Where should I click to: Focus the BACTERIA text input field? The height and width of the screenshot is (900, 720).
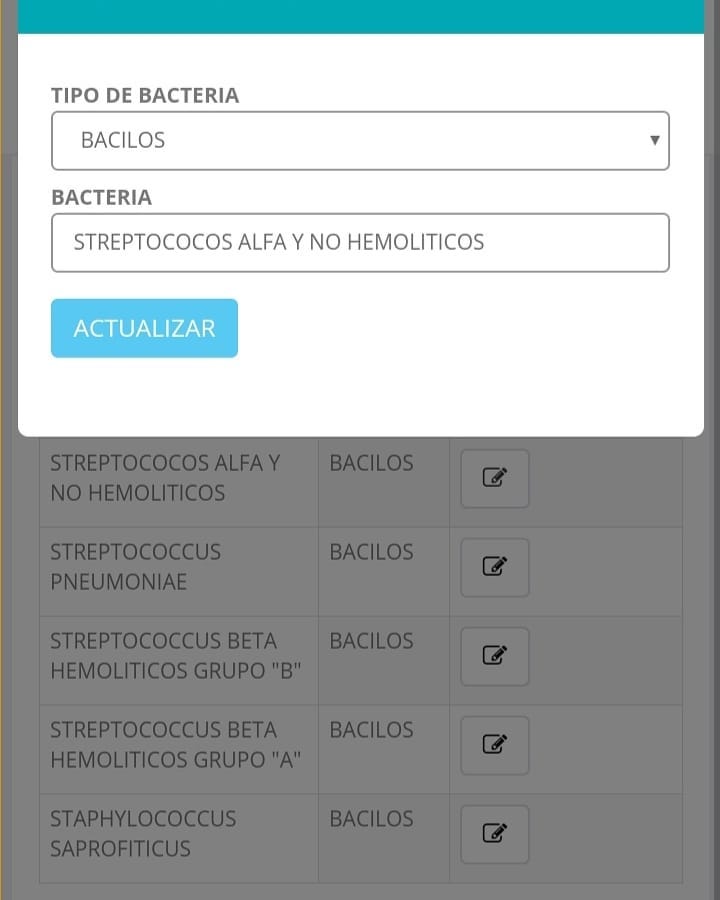click(360, 242)
